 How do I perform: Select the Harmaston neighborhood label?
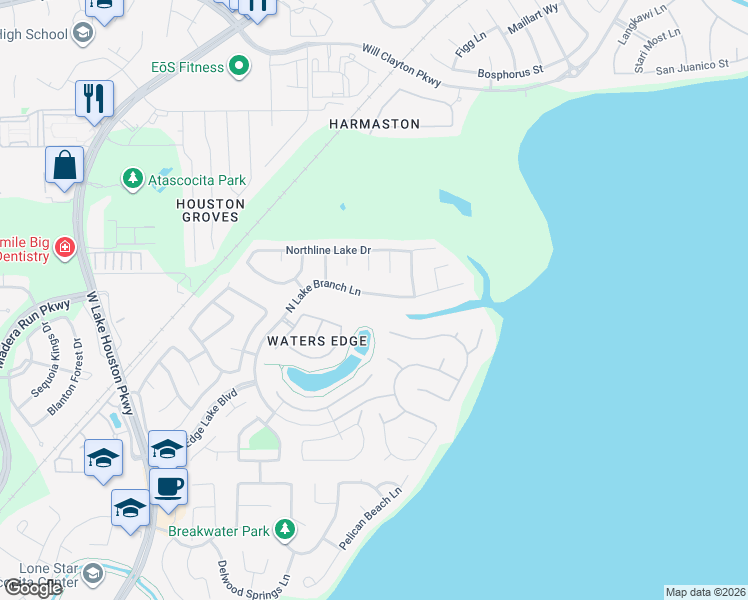click(374, 124)
